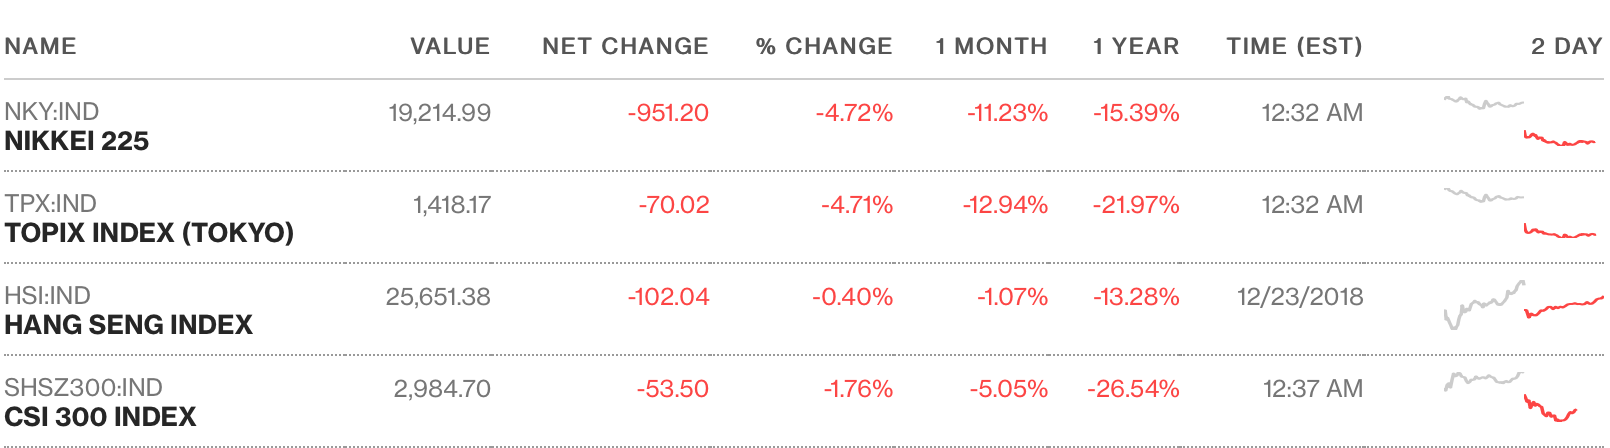Click the TIME (EST) column header
The image size is (1610, 448).
click(x=1294, y=46)
